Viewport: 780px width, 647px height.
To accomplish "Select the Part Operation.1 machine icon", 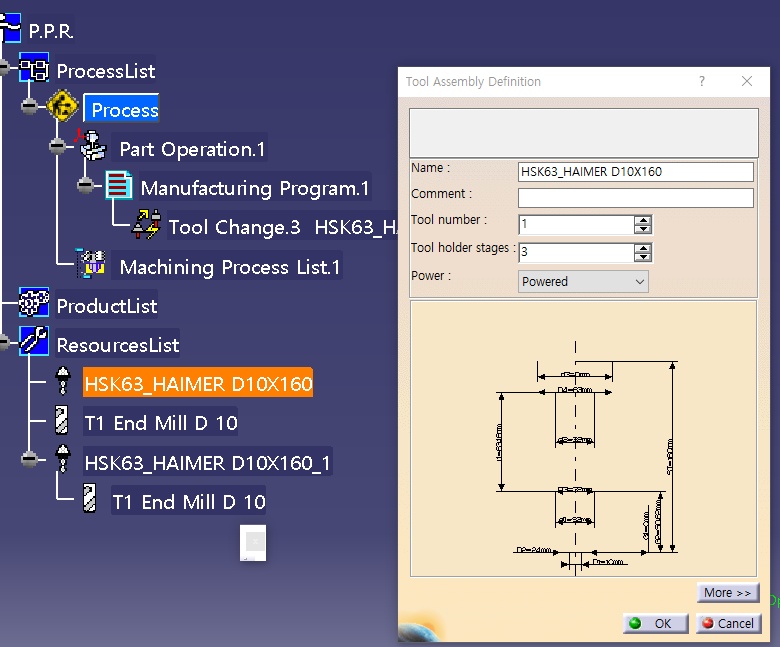I will point(93,145).
